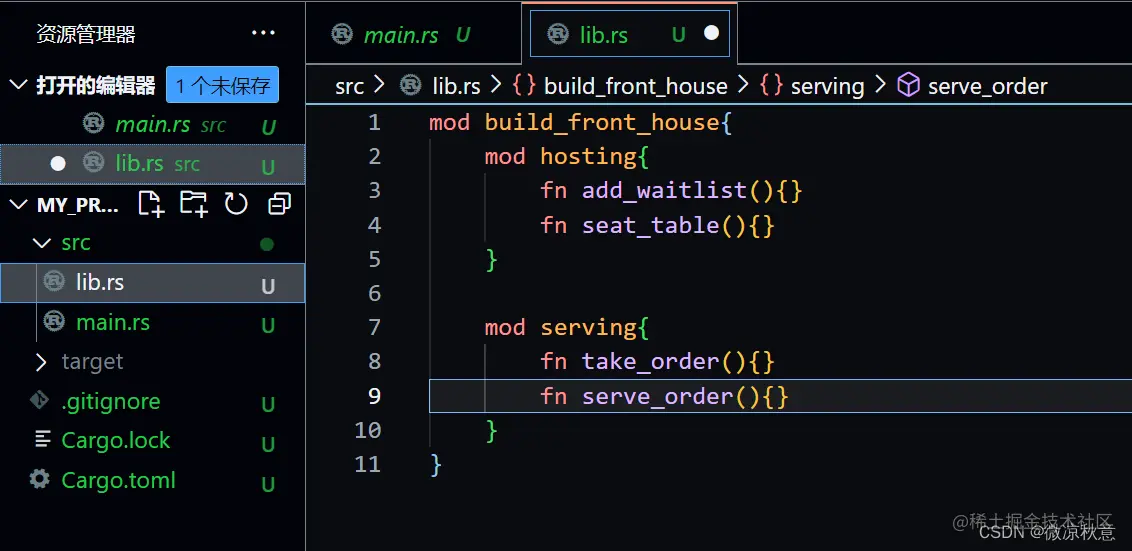This screenshot has width=1132, height=551.
Task: Open the explorer more actions ellipsis
Action: [x=264, y=33]
